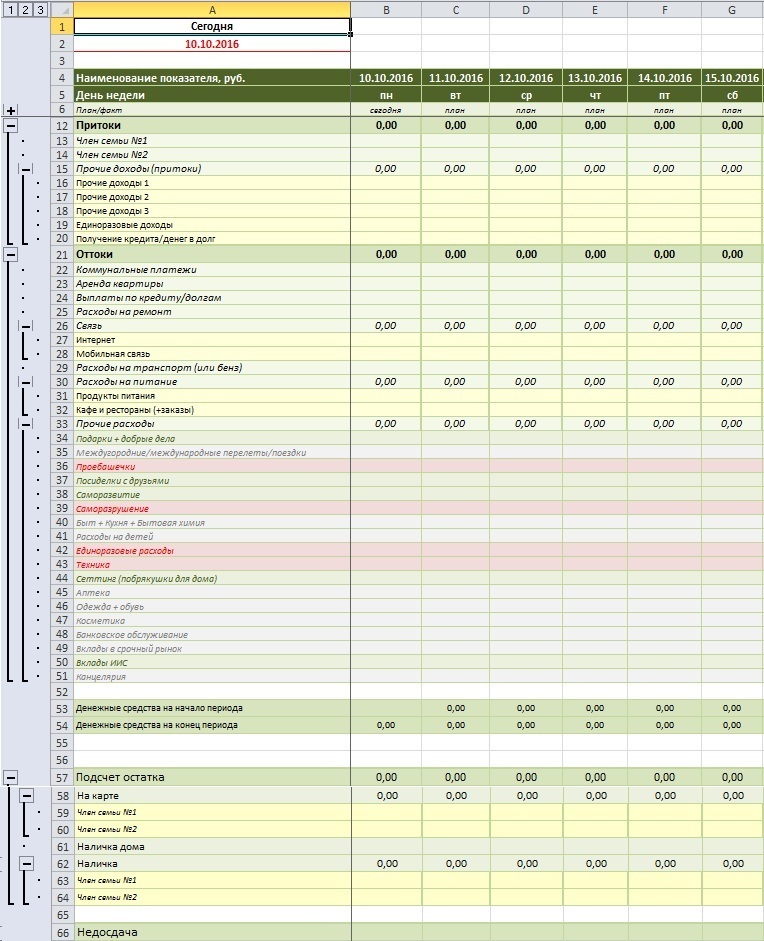
Task: Select column A header
Action: coord(212,10)
